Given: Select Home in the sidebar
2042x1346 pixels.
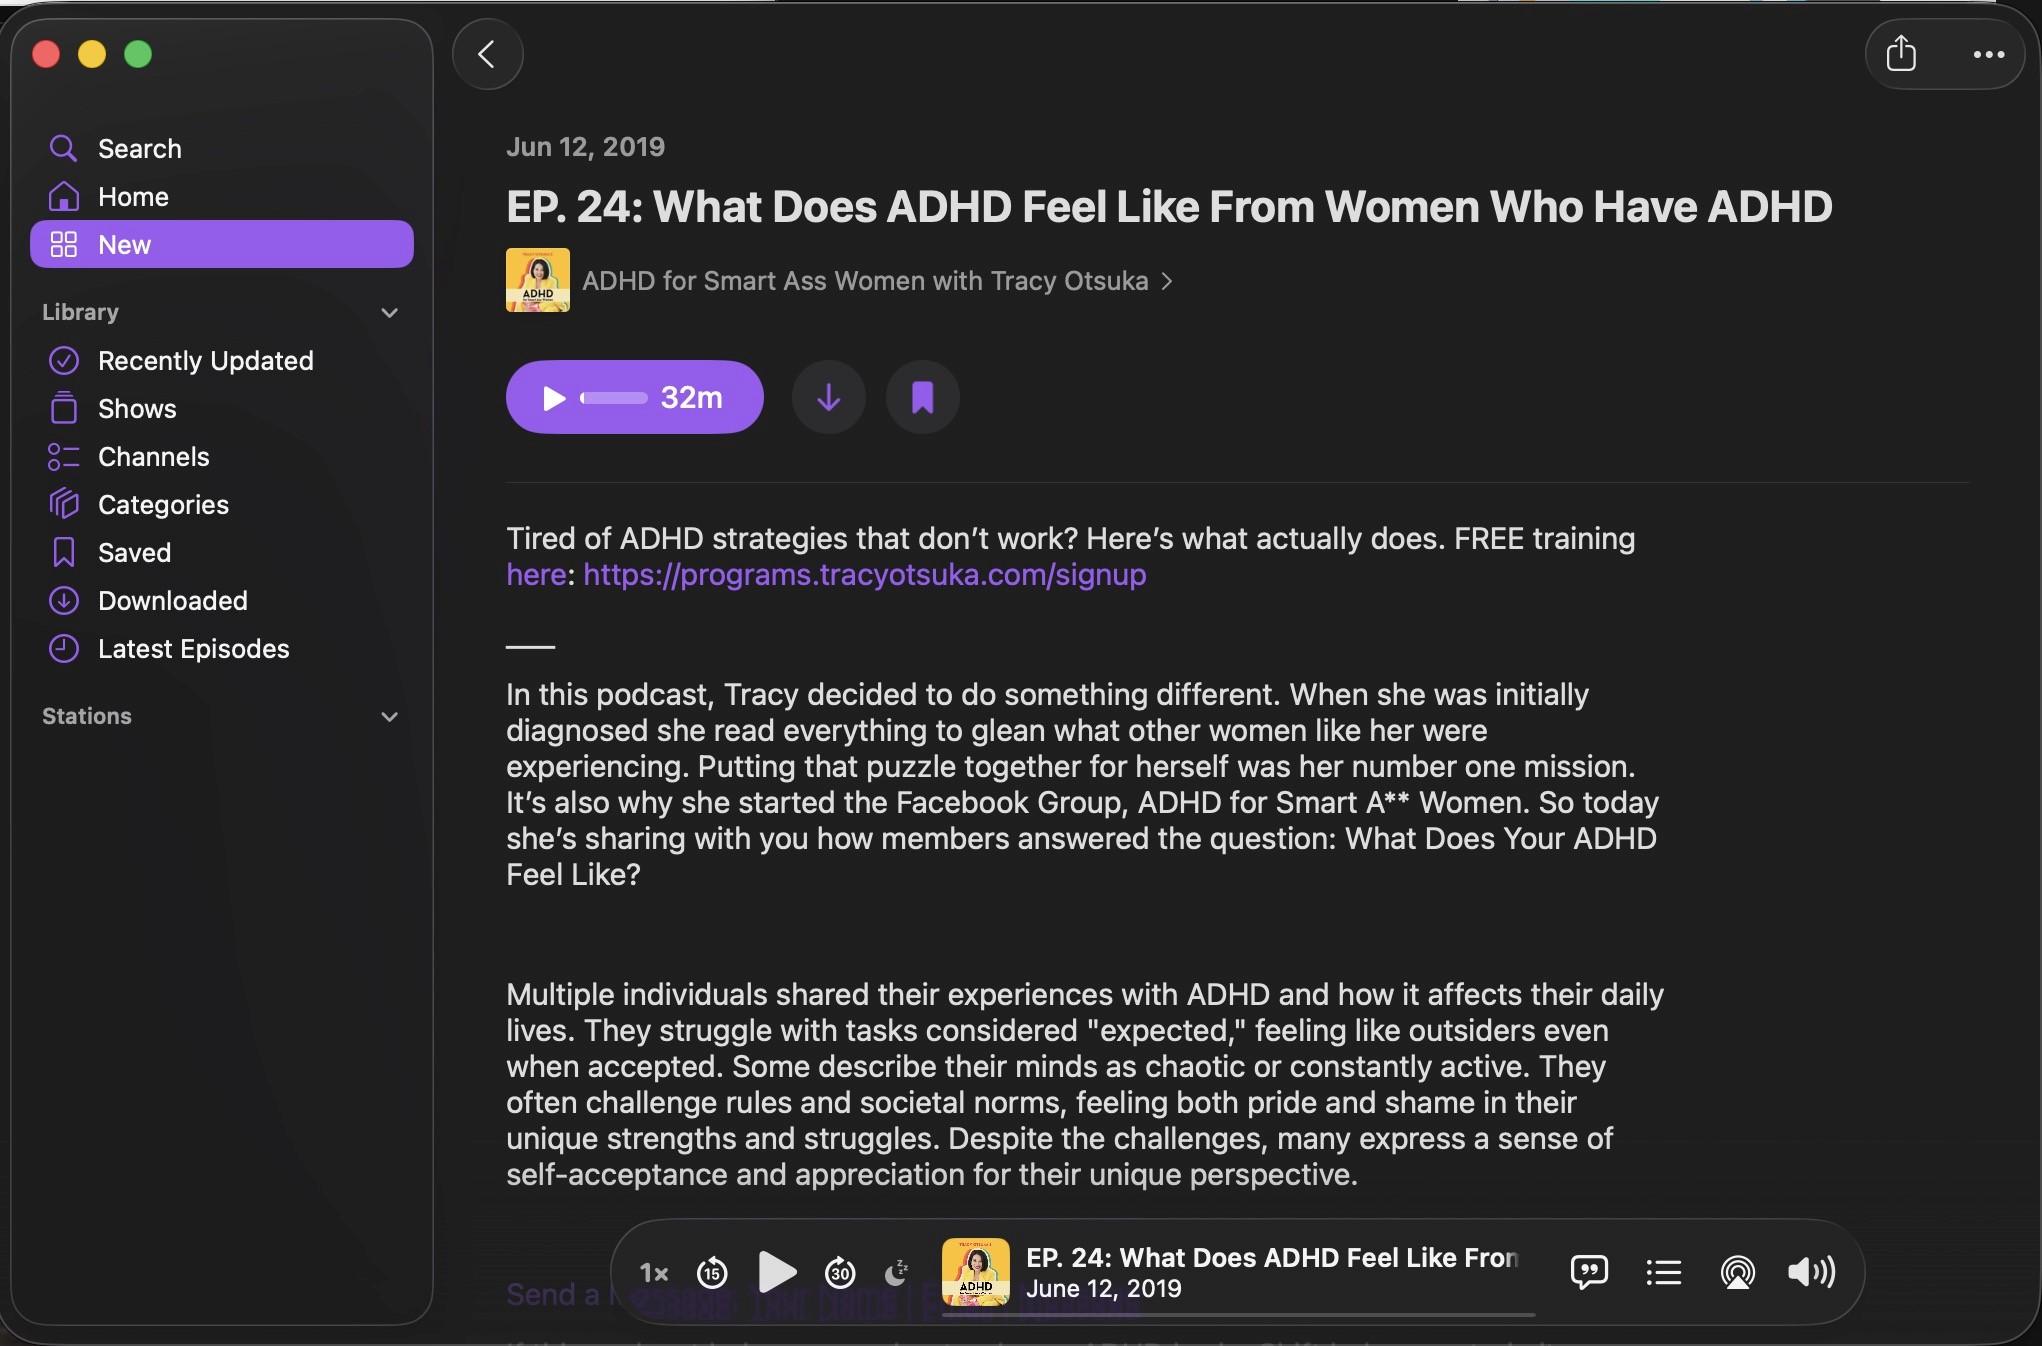Looking at the screenshot, I should pos(133,197).
